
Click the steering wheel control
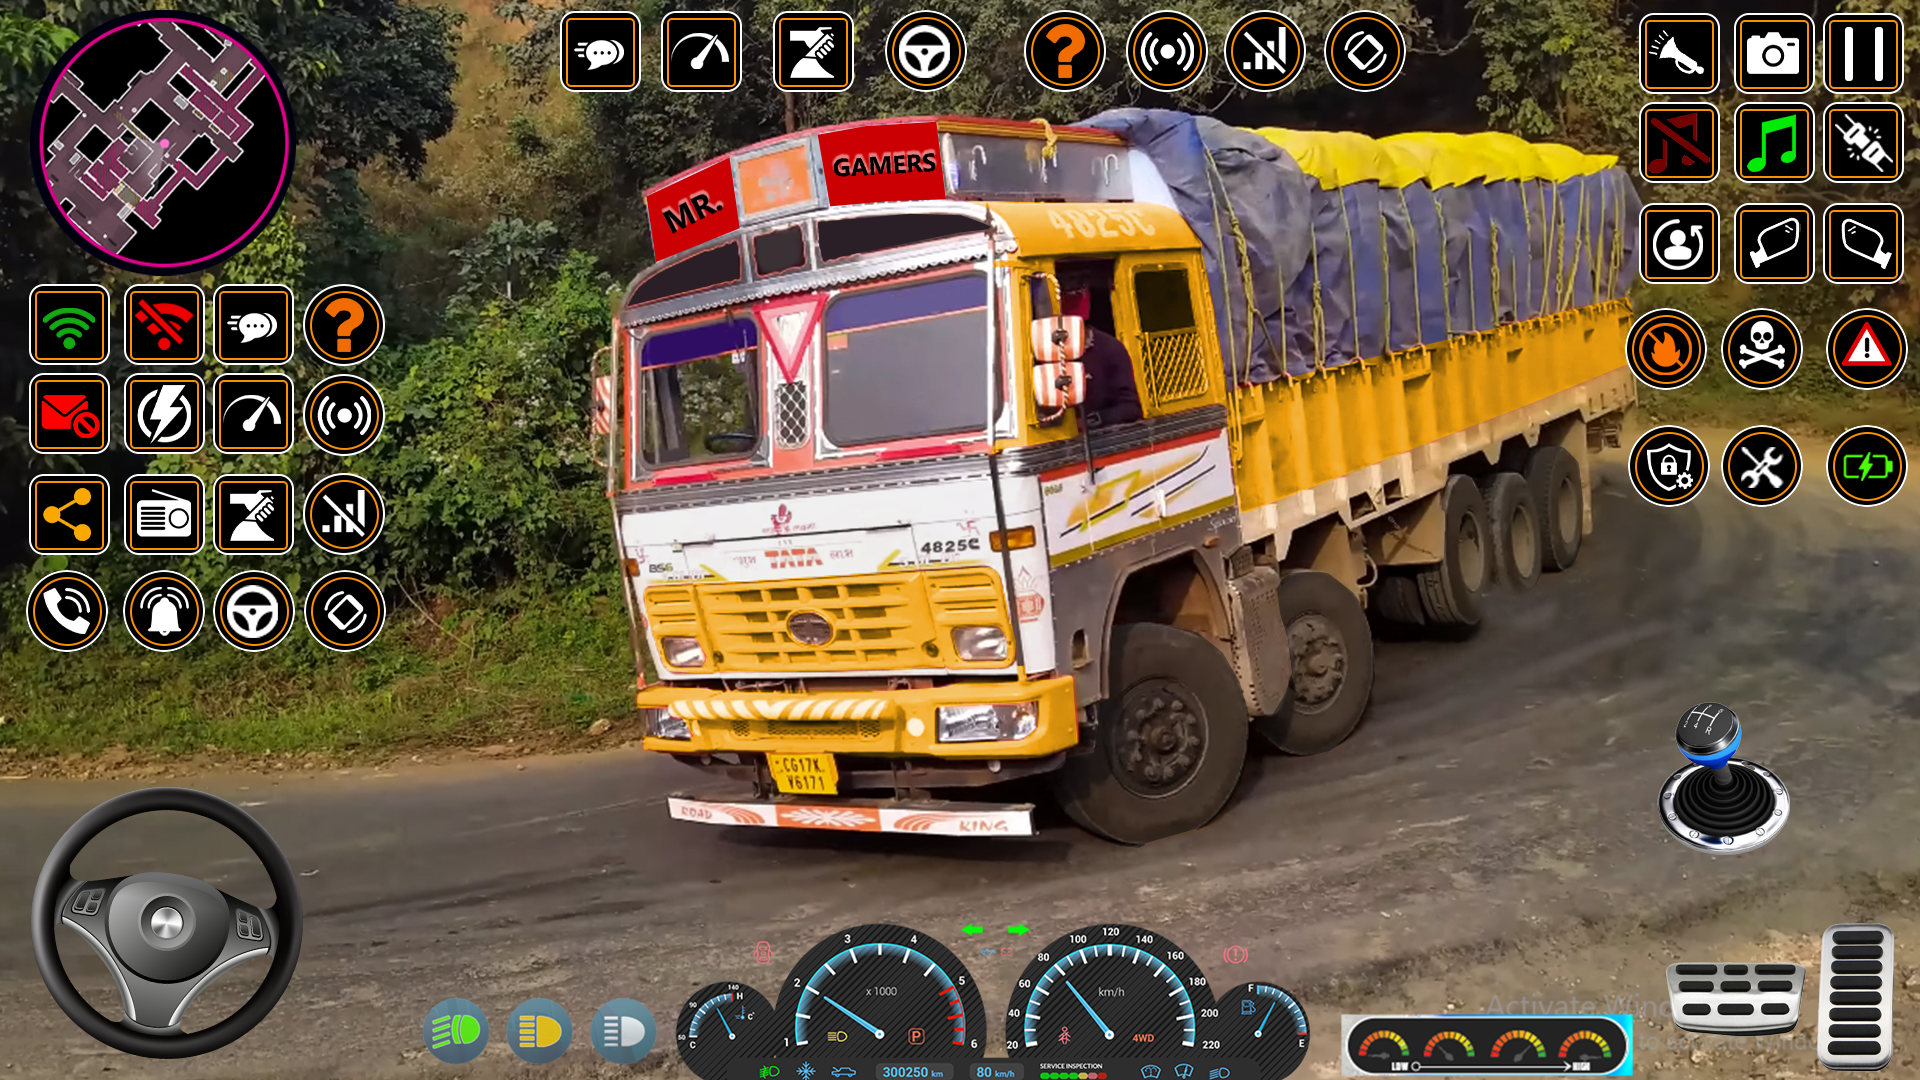click(167, 922)
